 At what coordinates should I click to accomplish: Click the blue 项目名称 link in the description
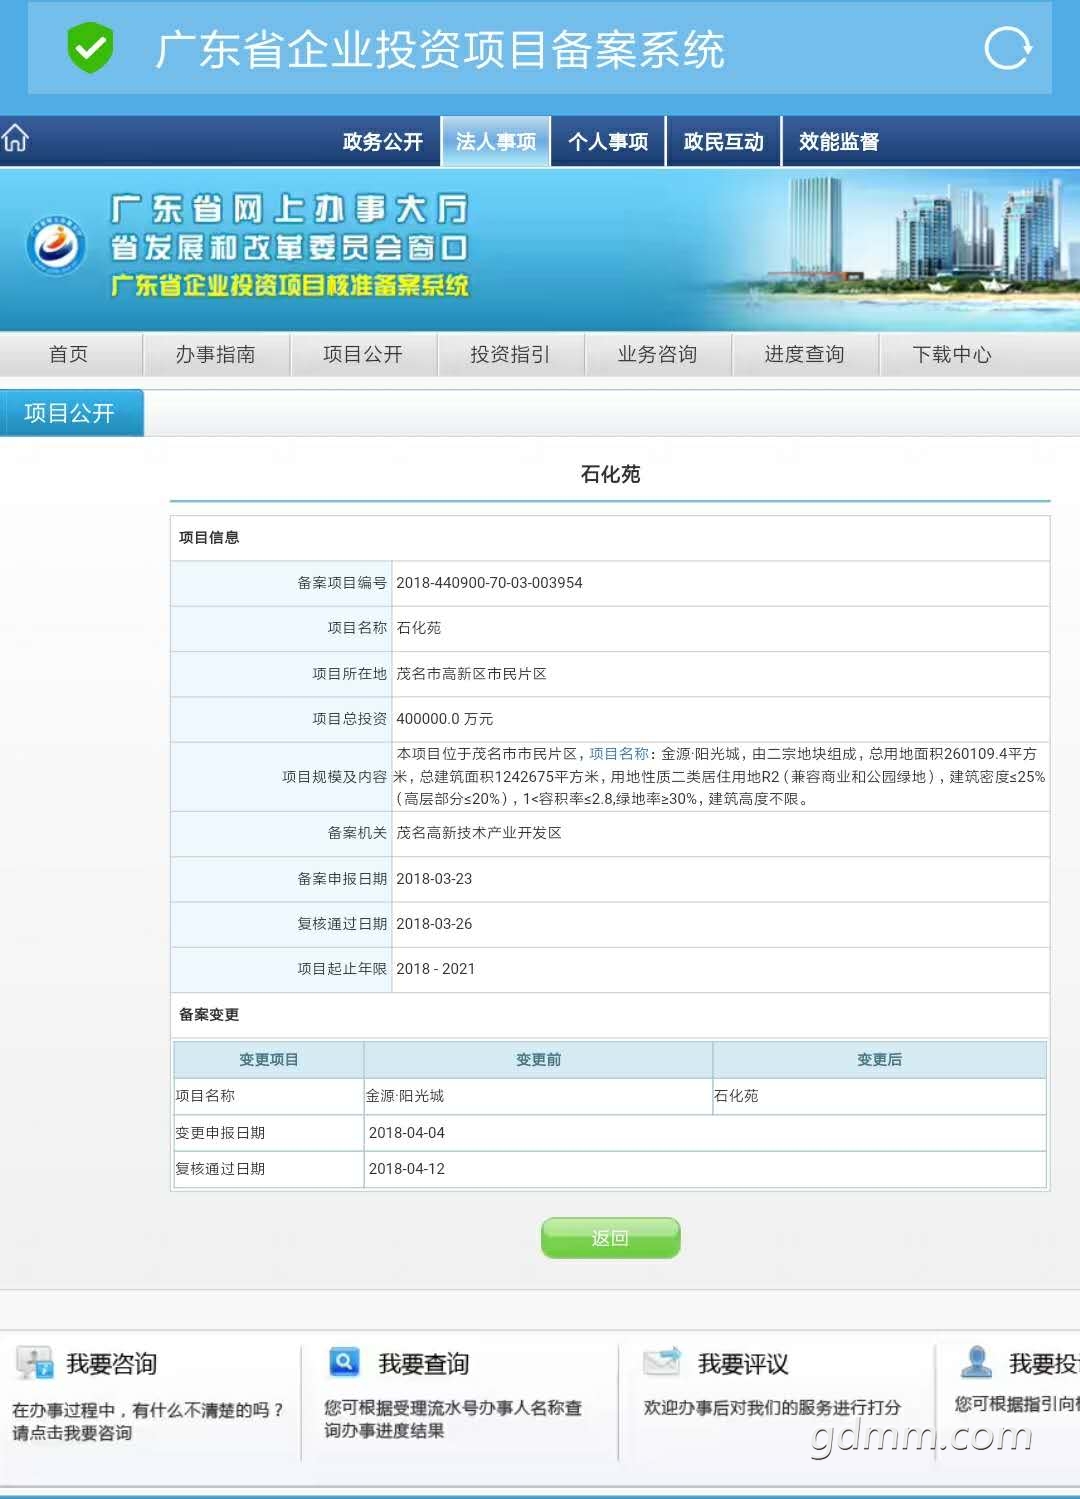click(619, 754)
